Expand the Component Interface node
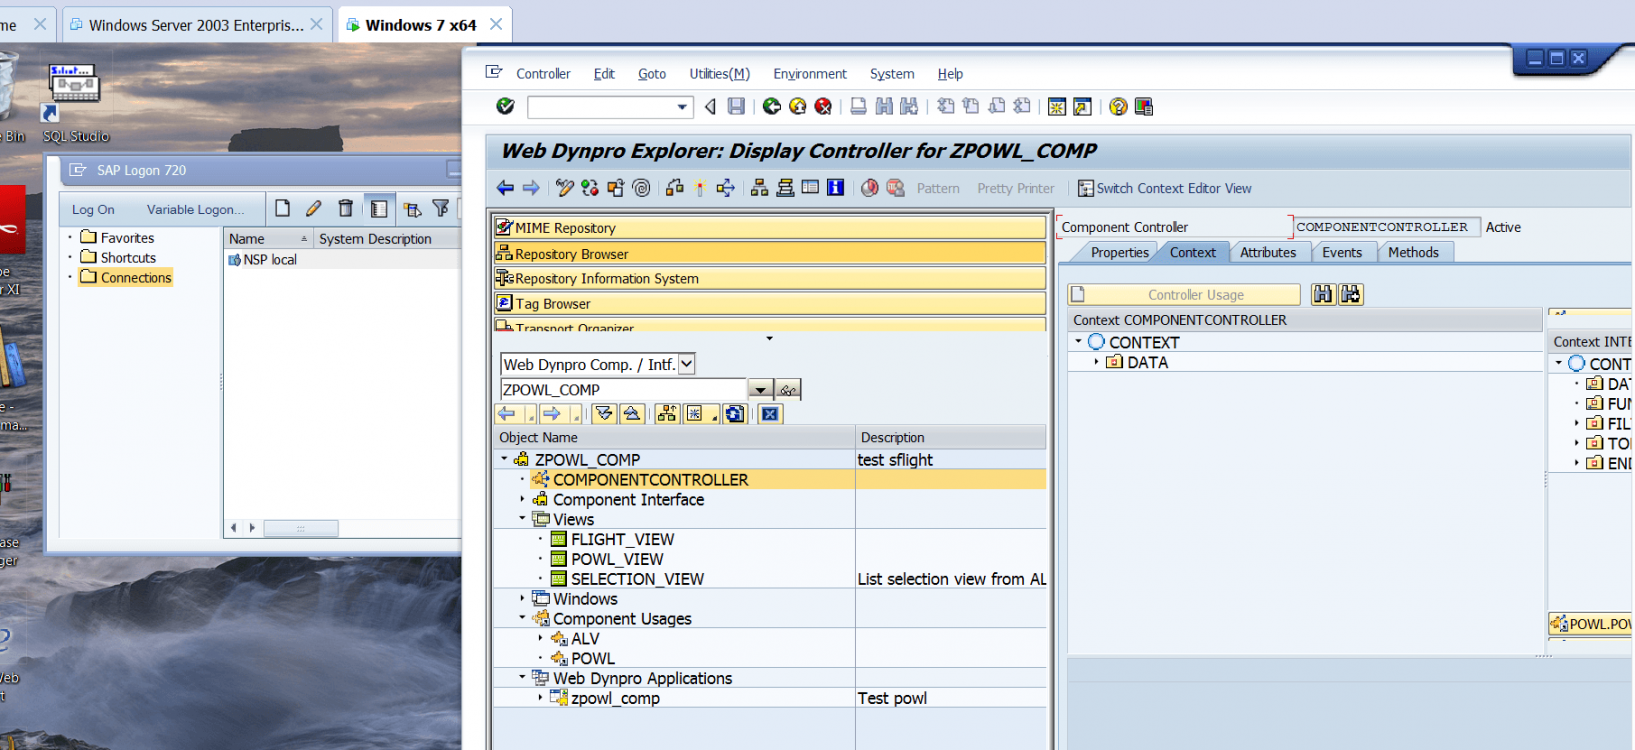 (522, 498)
